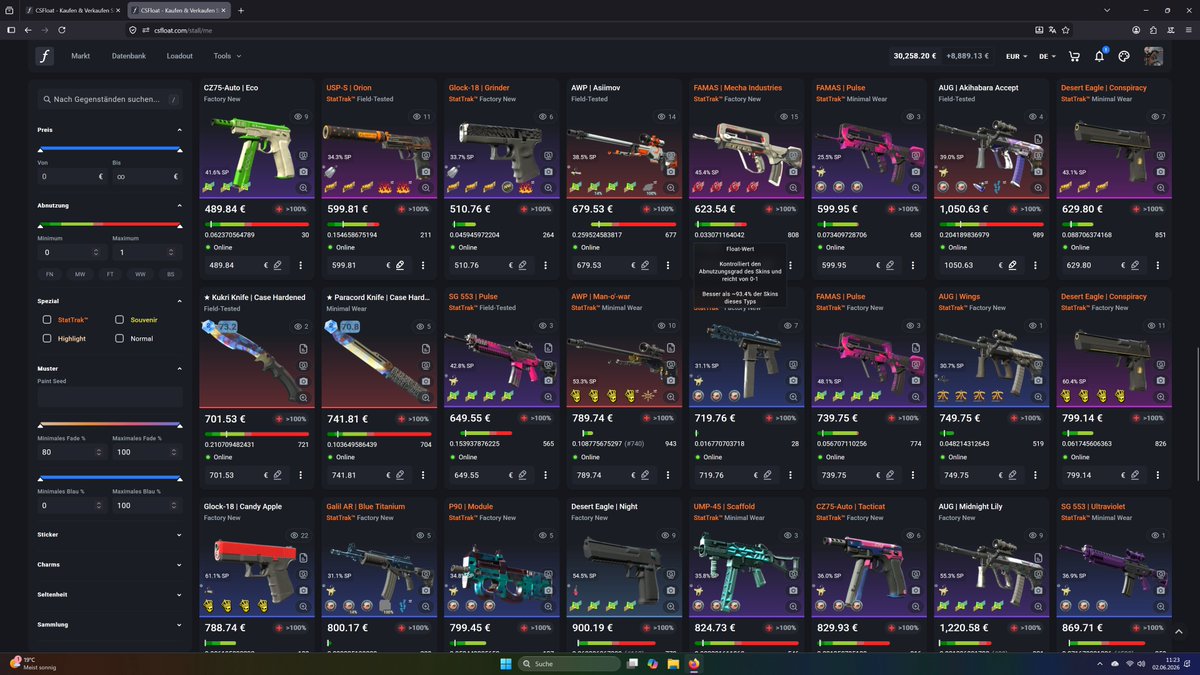Click edit price pencil on CZ75-Auto Eco
1200x675 pixels.
pyautogui.click(x=277, y=265)
